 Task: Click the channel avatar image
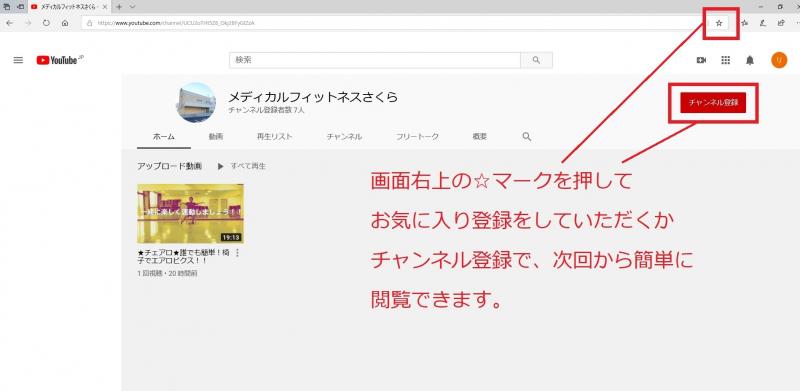(196, 103)
